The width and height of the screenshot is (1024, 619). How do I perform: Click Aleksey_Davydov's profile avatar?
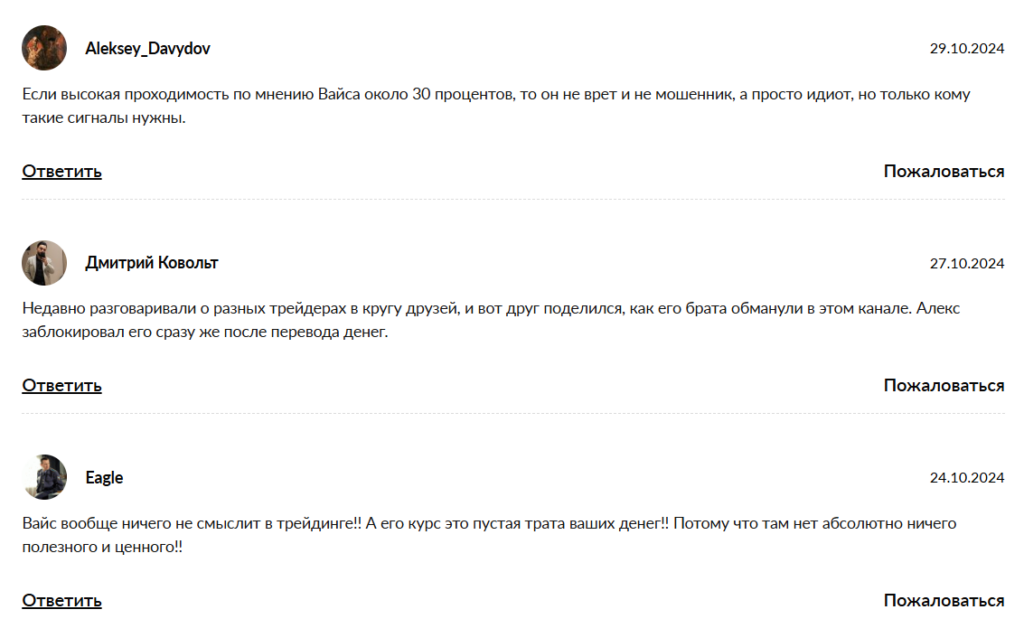(x=44, y=48)
